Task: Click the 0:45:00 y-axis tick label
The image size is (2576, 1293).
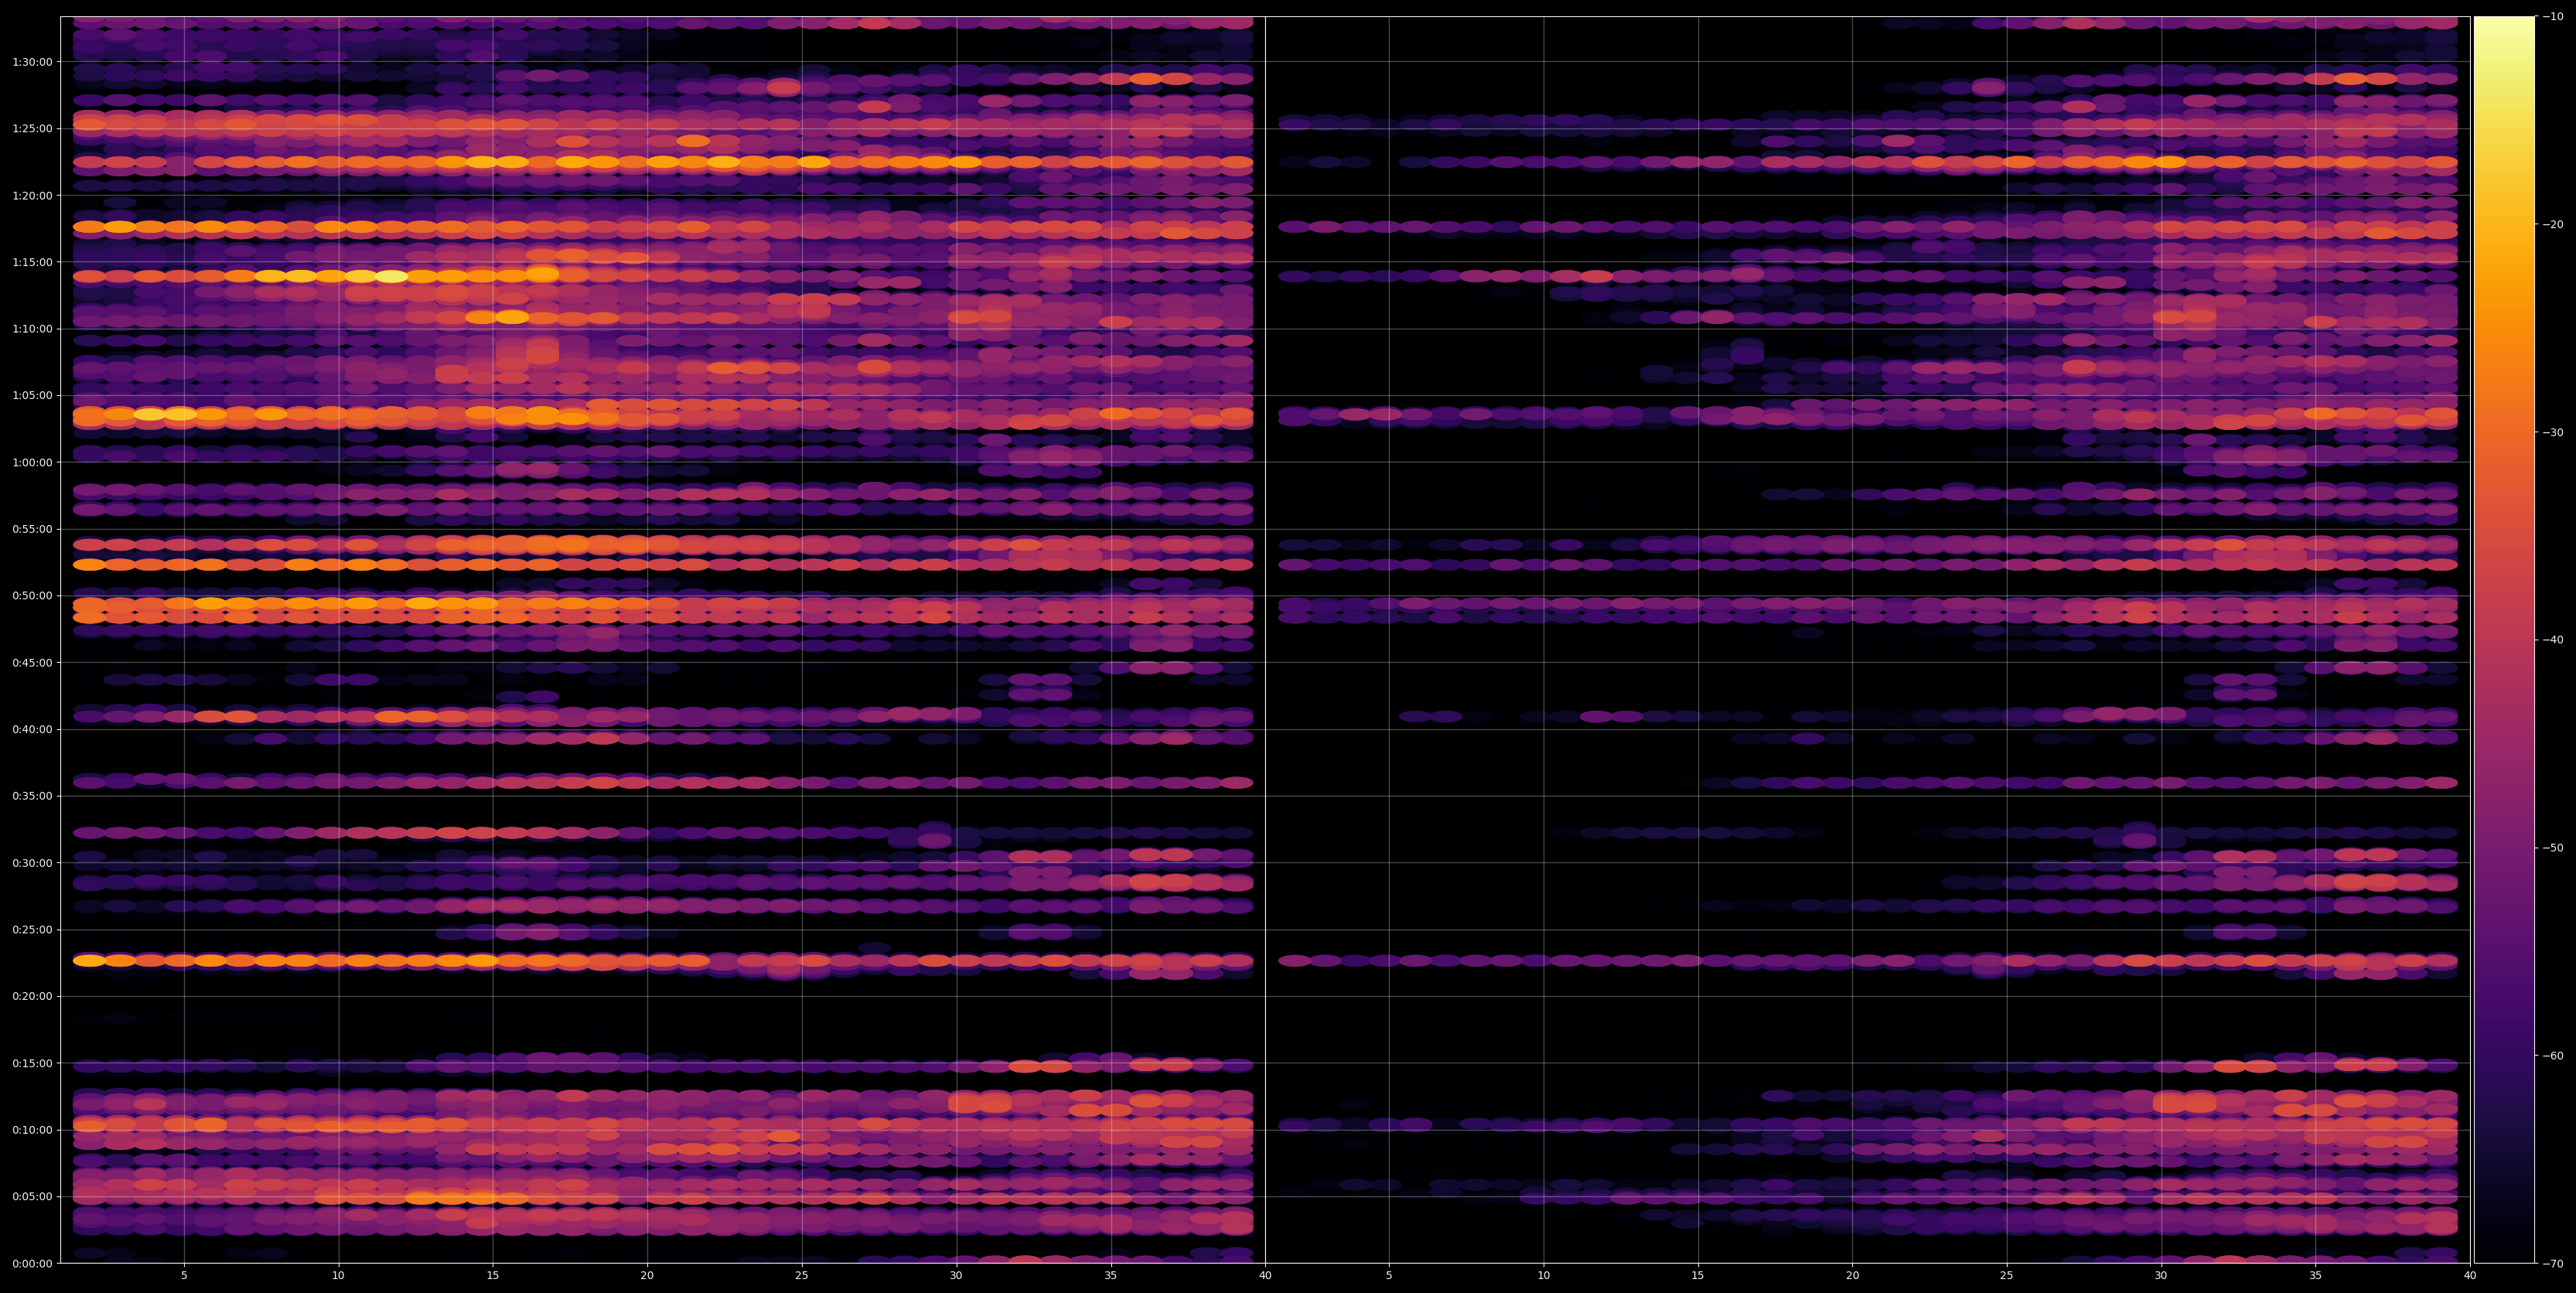Action: [32, 663]
